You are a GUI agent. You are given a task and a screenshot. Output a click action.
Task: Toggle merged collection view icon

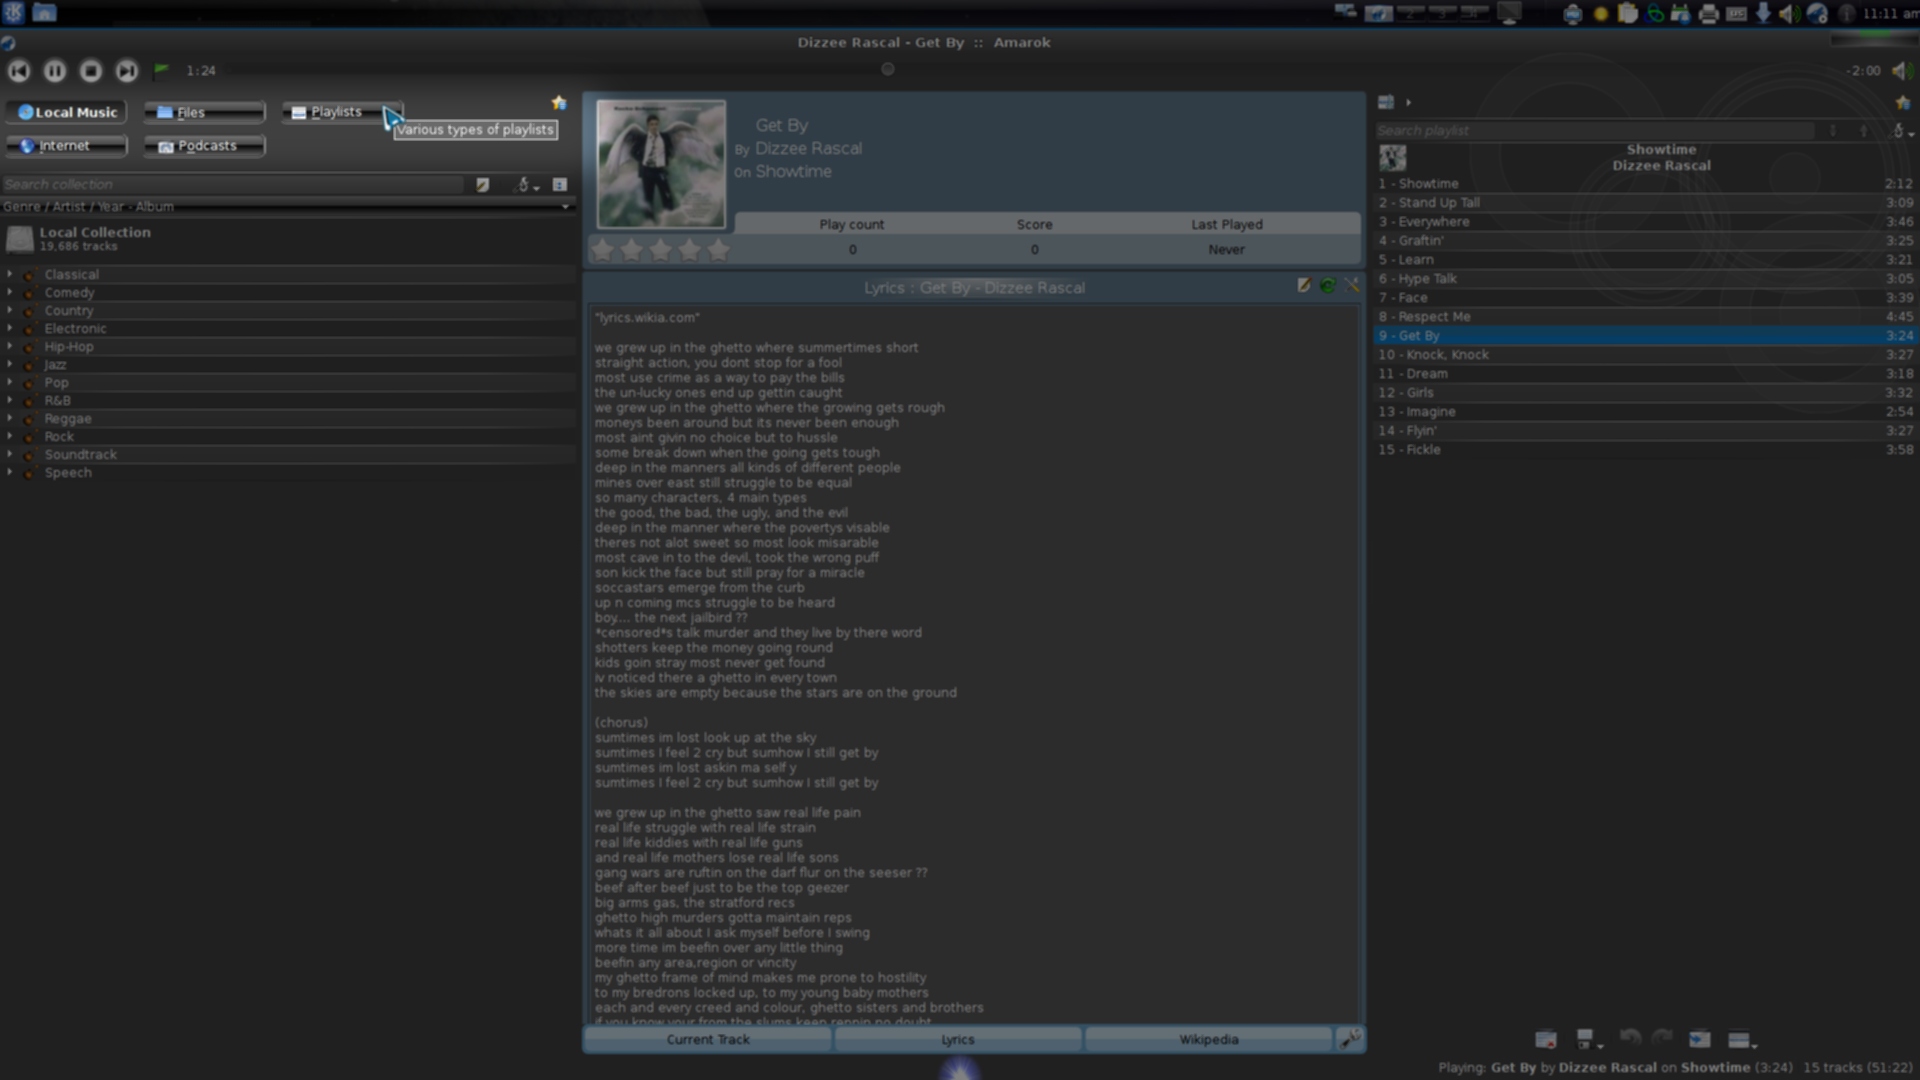pyautogui.click(x=560, y=185)
